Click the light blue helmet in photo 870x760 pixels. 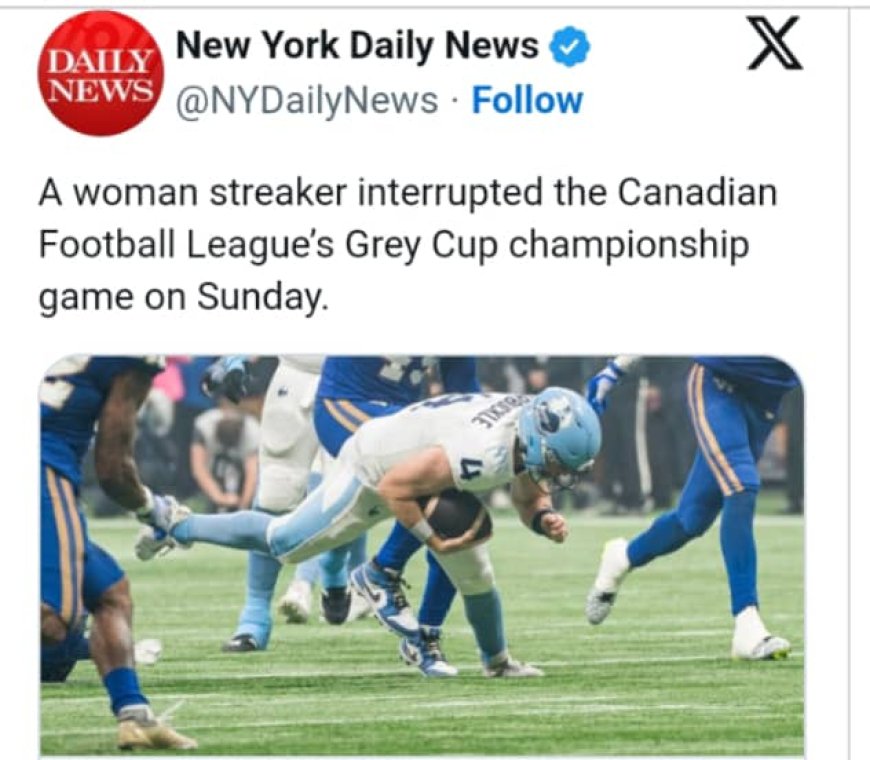pos(561,434)
